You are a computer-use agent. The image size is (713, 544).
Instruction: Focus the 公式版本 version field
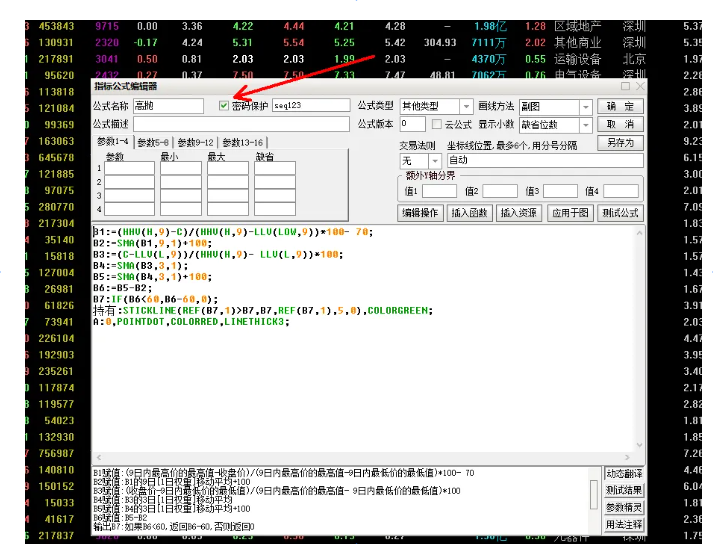coord(412,124)
